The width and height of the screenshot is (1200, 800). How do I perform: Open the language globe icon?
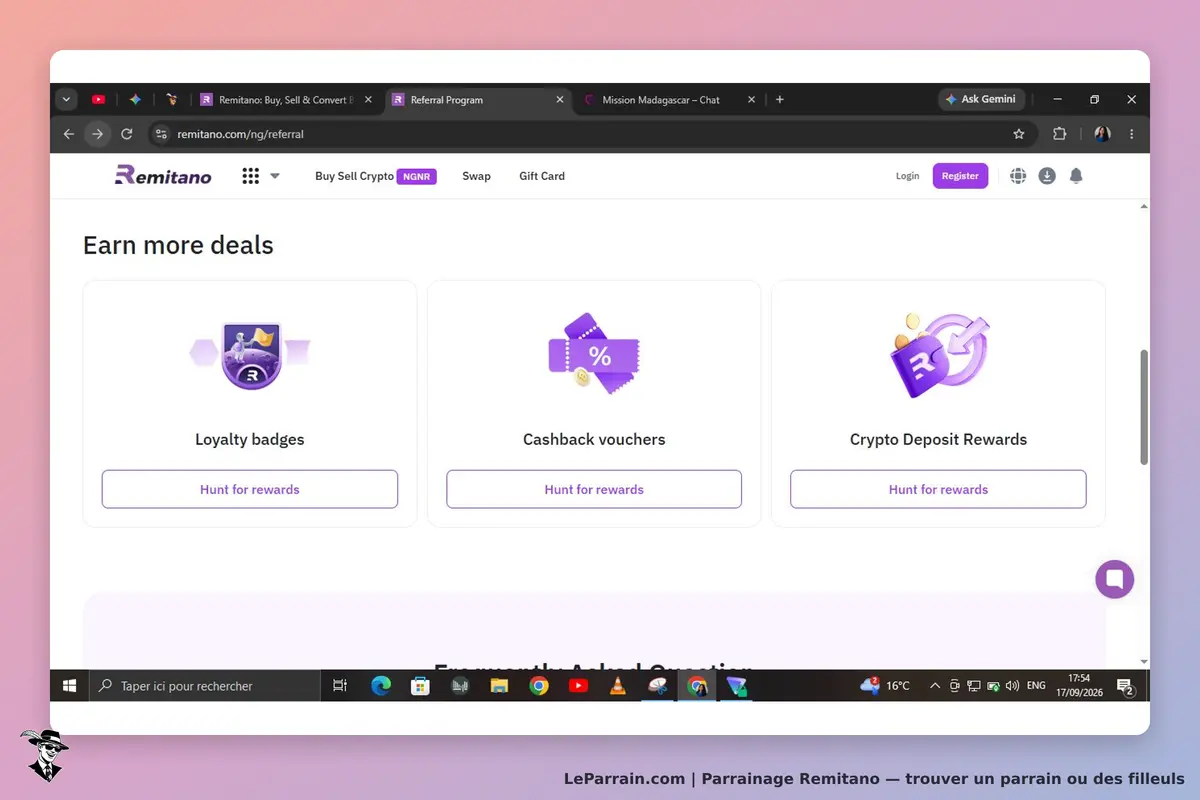point(1018,176)
